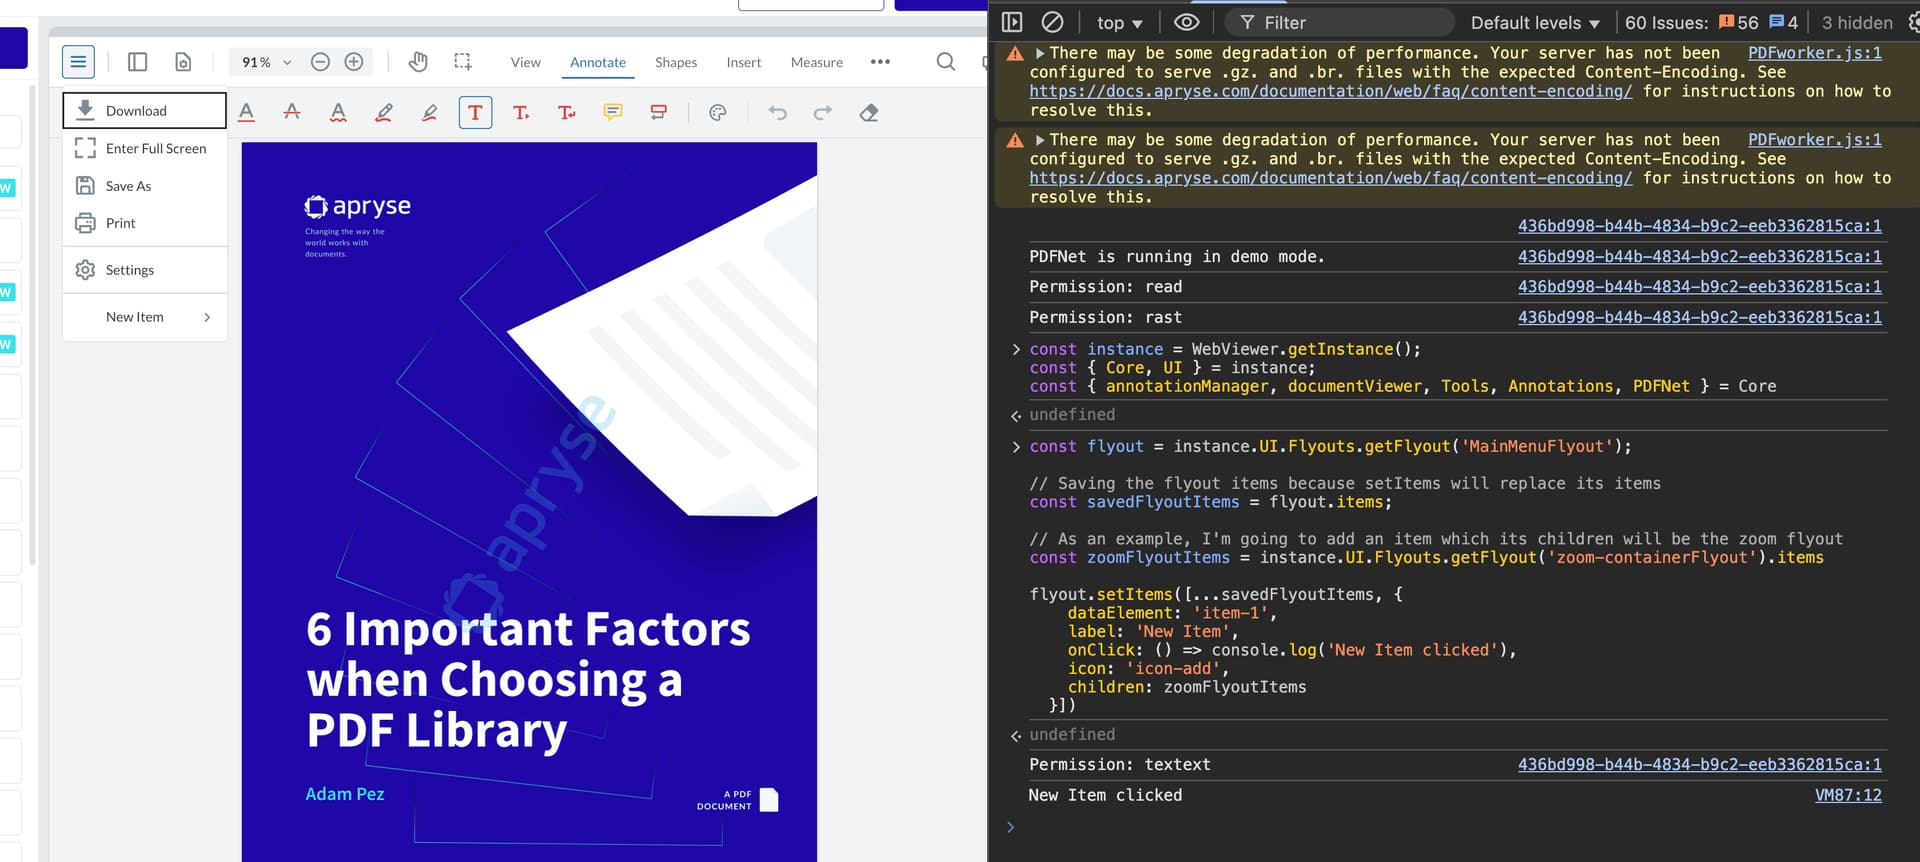Choose Save As from the menu
This screenshot has width=1920, height=862.
[128, 186]
